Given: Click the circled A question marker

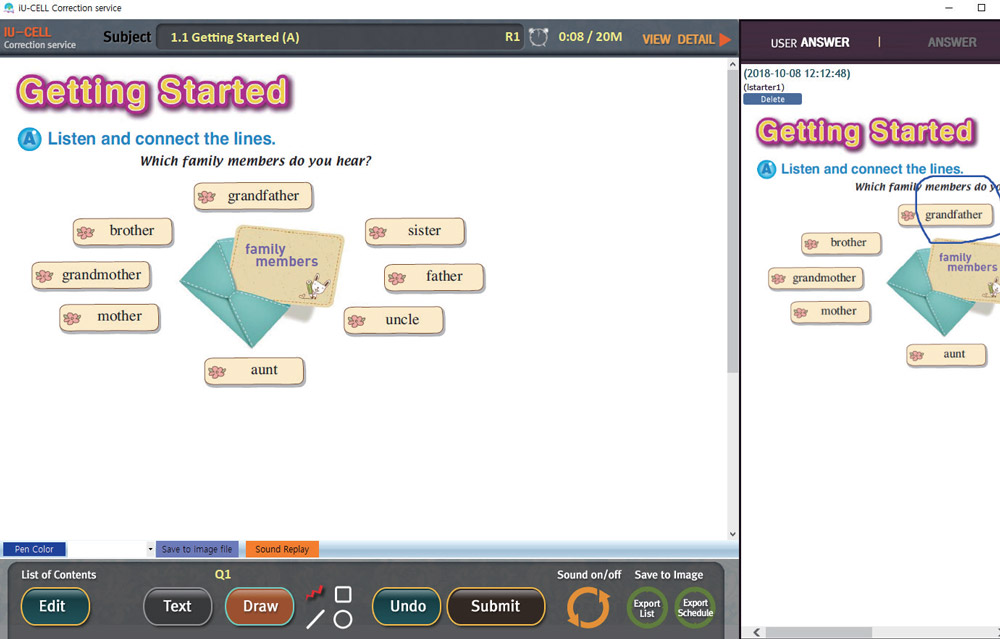Looking at the screenshot, I should point(29,139).
